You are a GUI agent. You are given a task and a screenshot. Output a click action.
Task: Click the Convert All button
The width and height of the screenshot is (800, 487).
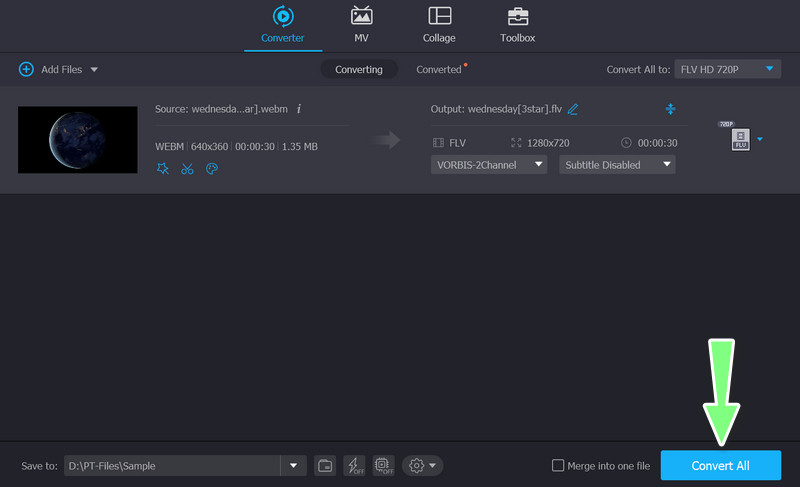coord(720,466)
